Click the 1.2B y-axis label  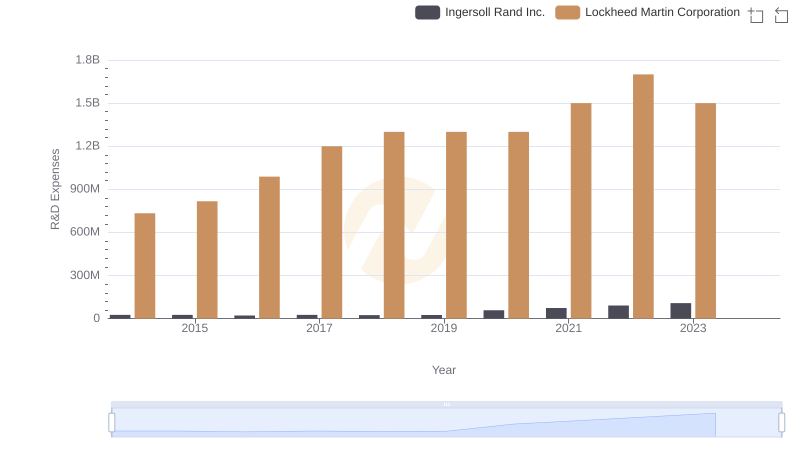[x=88, y=146]
